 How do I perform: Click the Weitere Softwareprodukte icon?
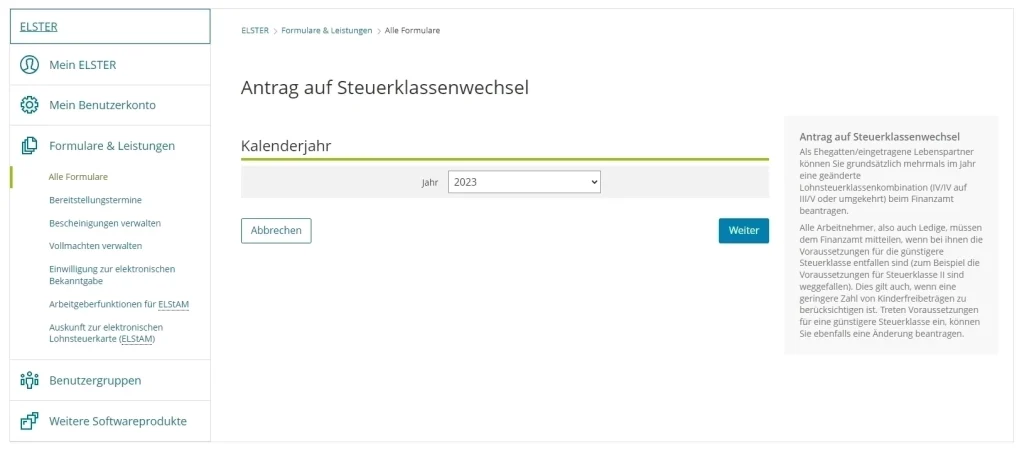tap(29, 421)
